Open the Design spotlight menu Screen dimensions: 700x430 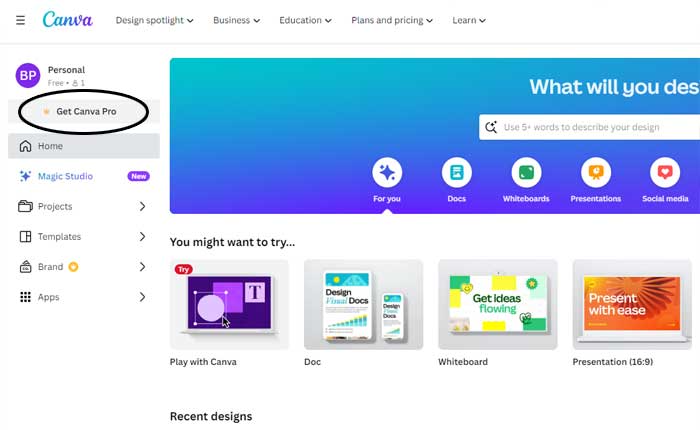(x=154, y=20)
